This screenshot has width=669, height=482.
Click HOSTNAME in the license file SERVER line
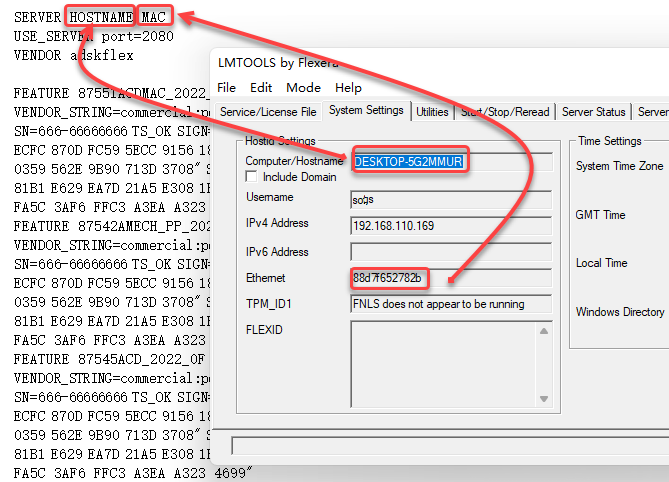101,17
